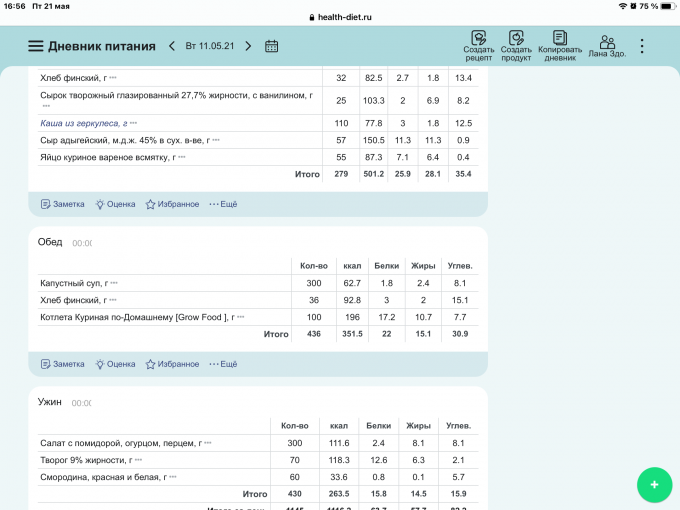
Task: Tap the green plus floating button
Action: [x=654, y=484]
